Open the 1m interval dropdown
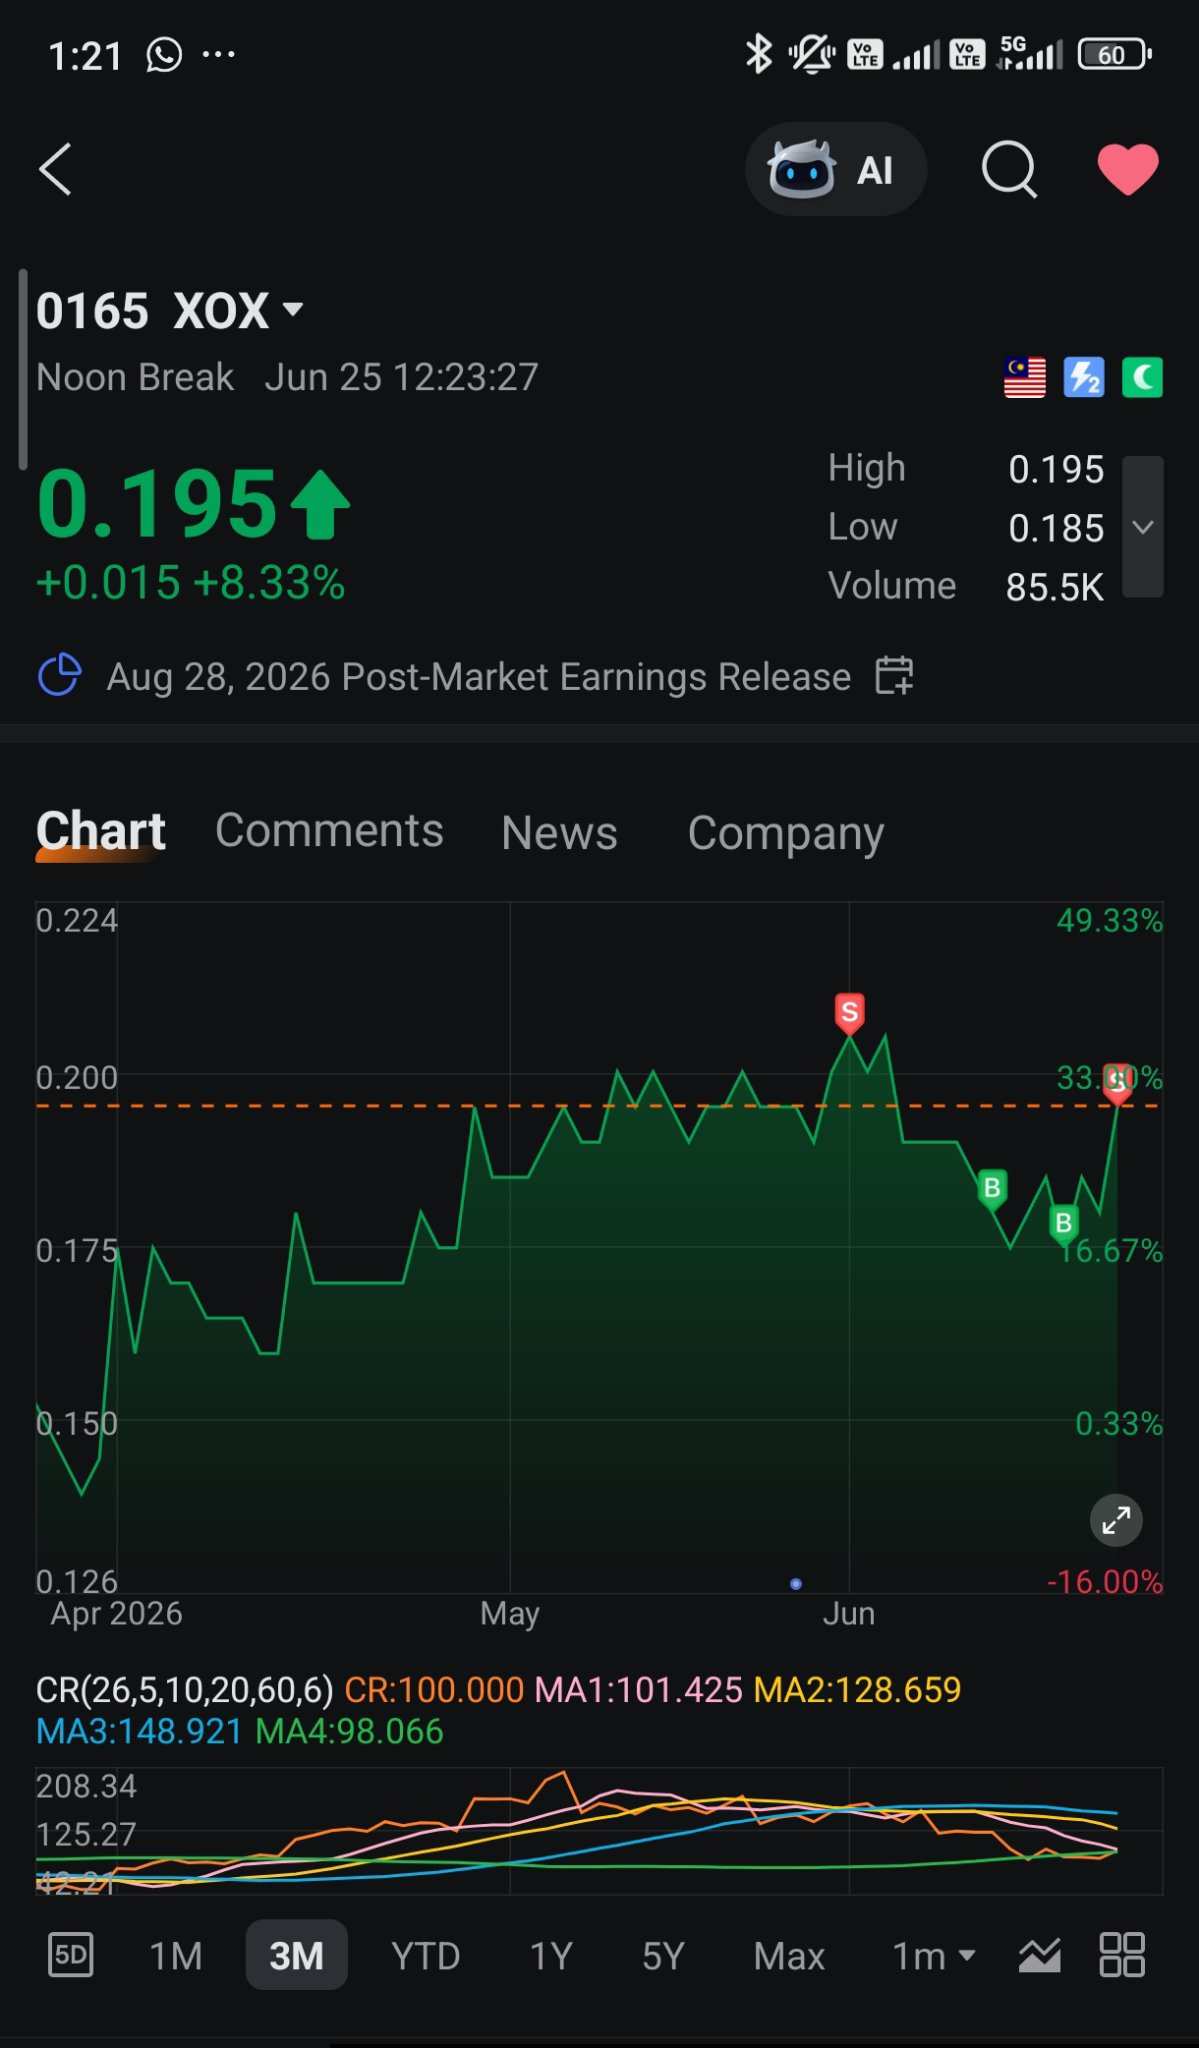This screenshot has height=2048, width=1199. pos(933,1956)
